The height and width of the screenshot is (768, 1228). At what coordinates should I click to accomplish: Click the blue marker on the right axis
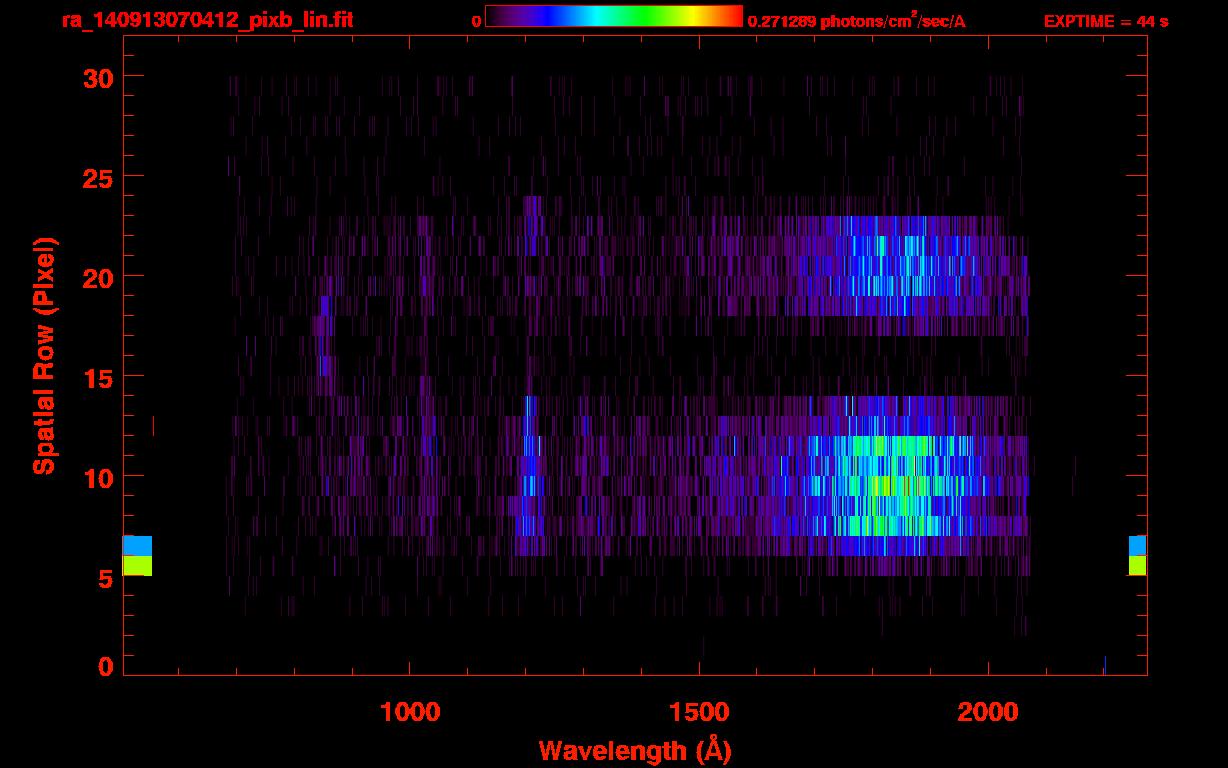click(x=1138, y=546)
